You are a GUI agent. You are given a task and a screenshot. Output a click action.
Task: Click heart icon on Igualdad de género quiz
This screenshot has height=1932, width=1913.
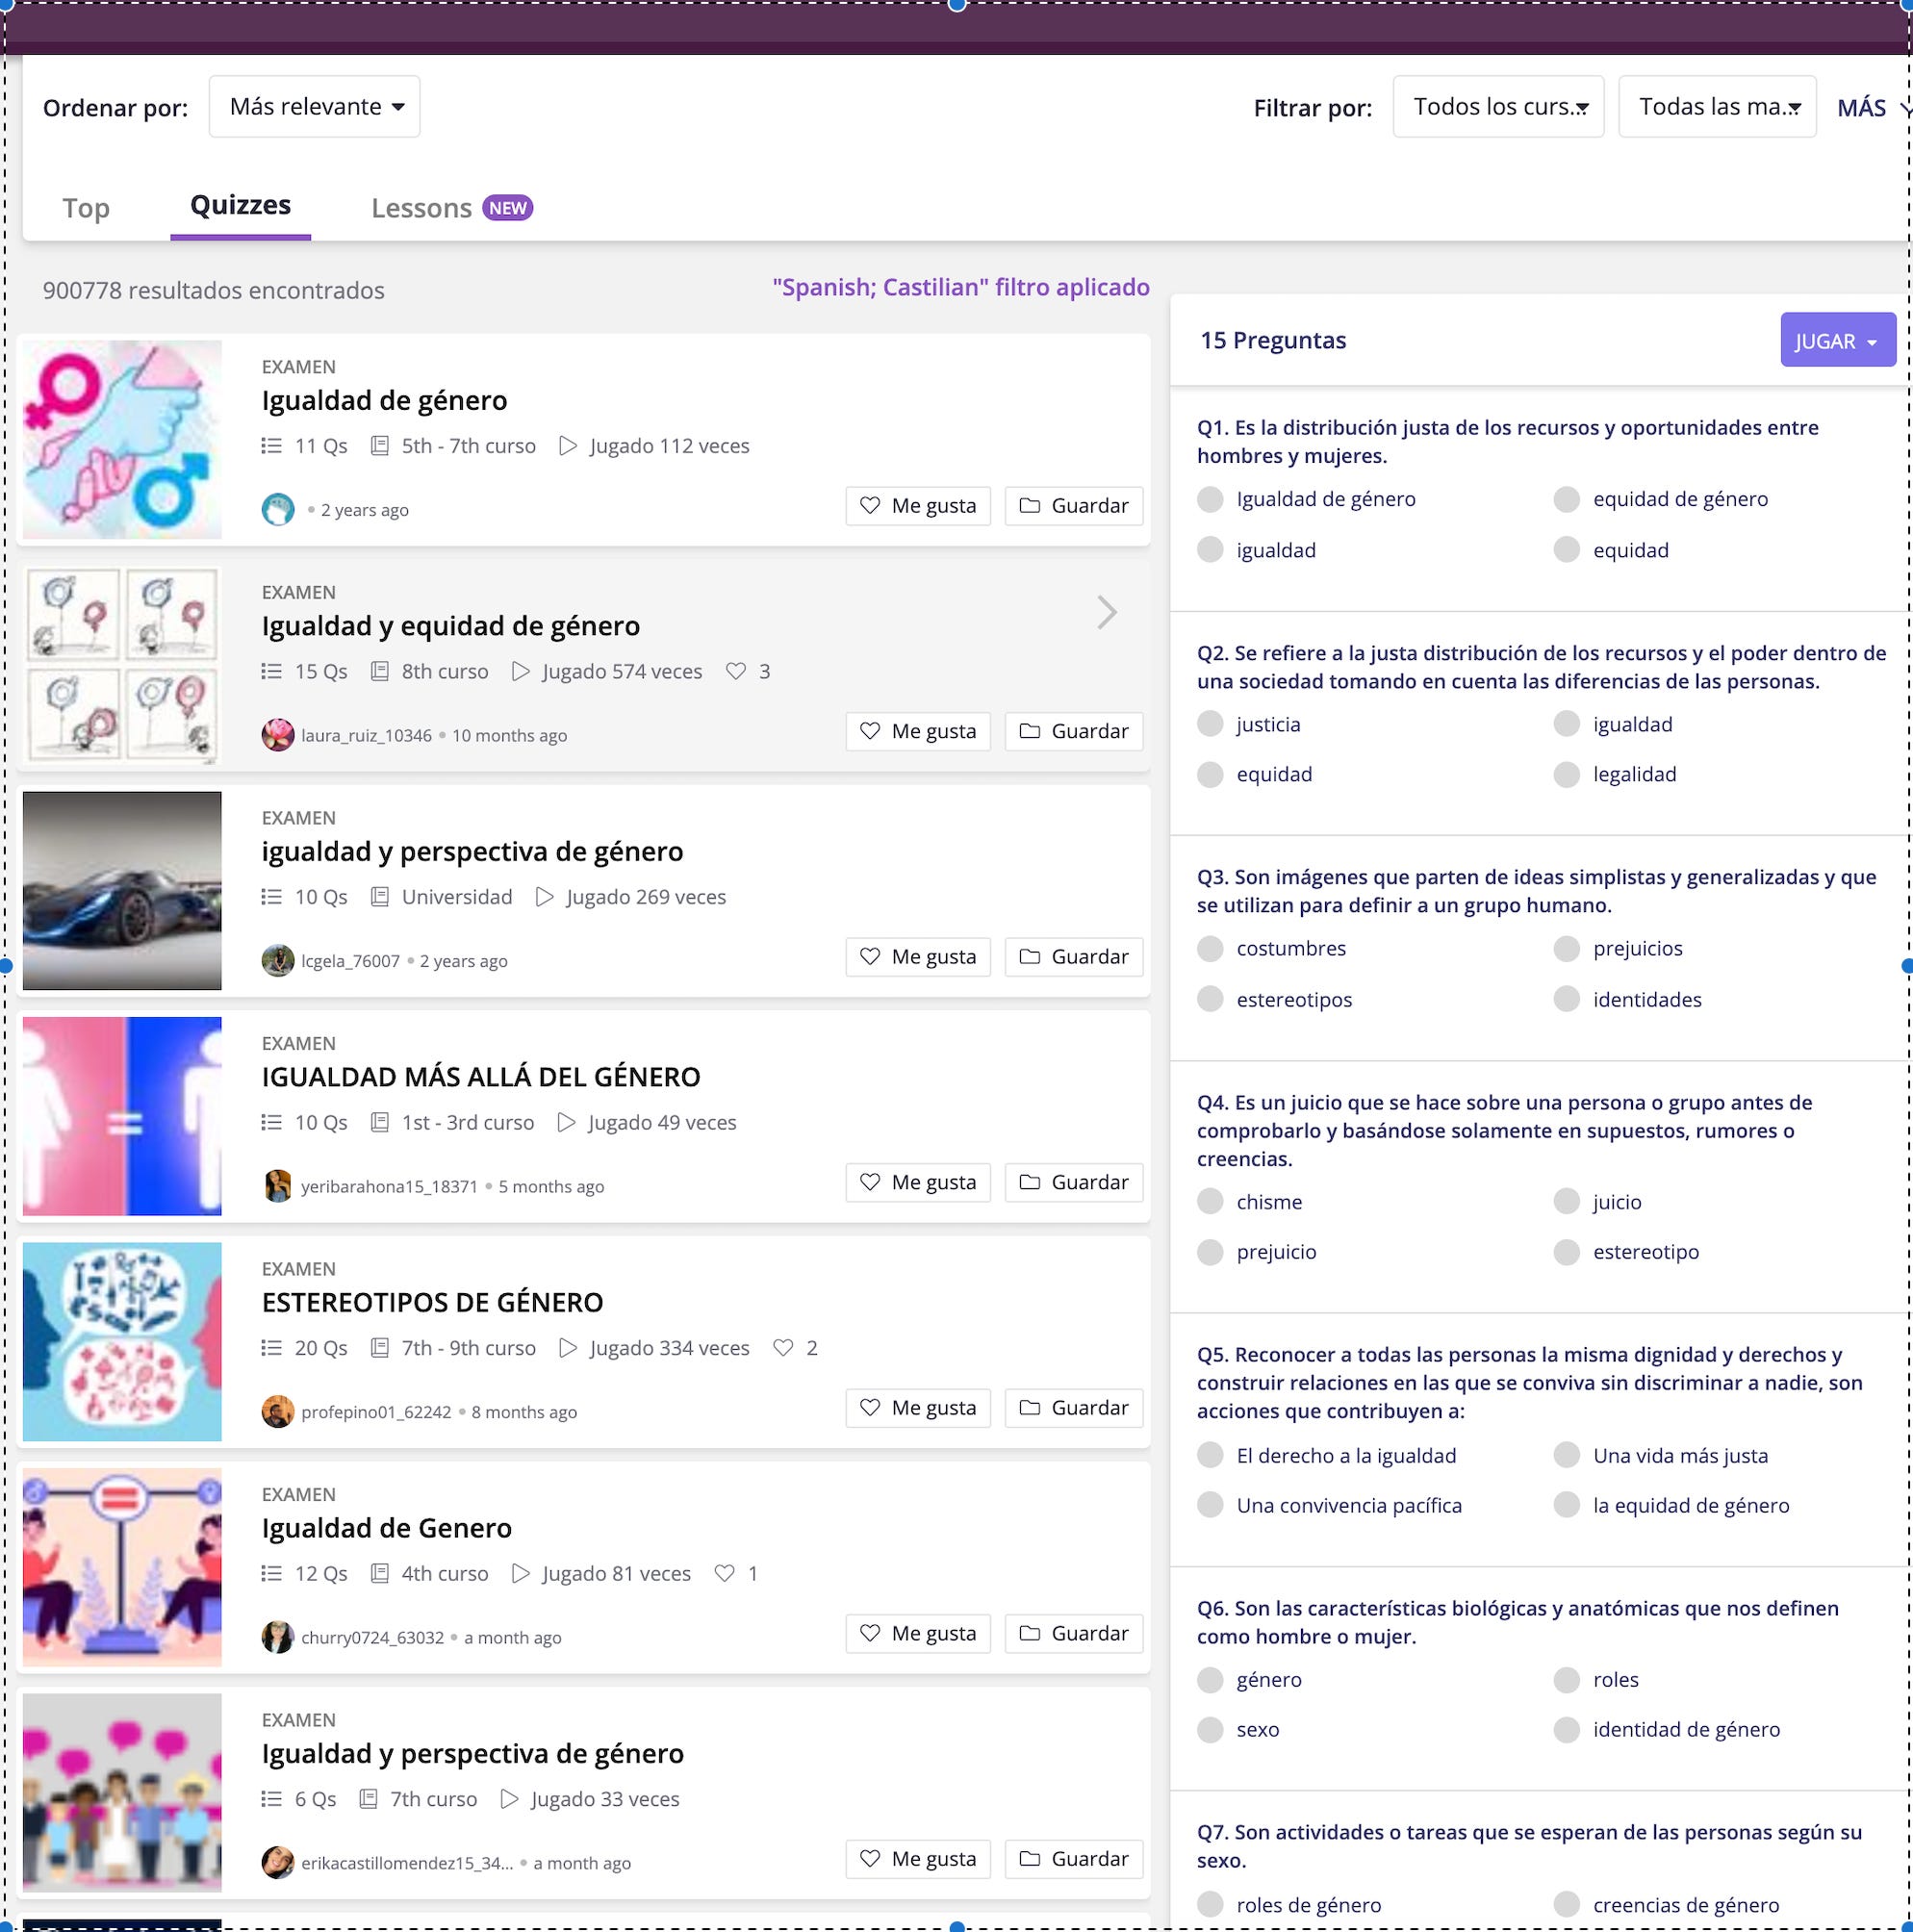(870, 506)
